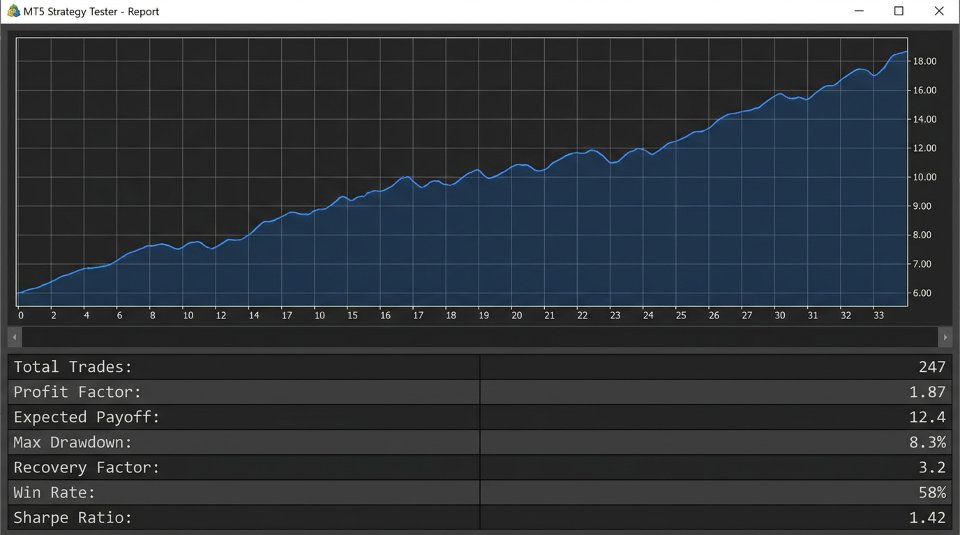Select the Sharpe Ratio row
This screenshot has width=960, height=535.
[x=480, y=517]
